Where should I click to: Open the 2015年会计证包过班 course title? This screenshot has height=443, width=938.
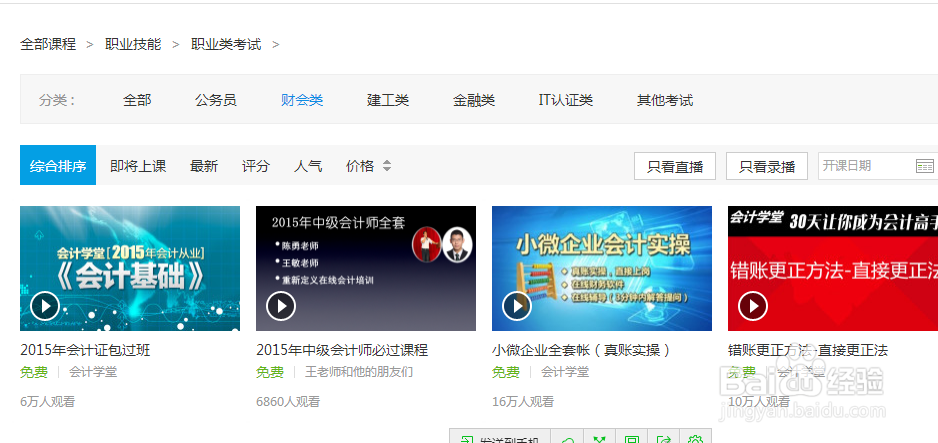85,350
